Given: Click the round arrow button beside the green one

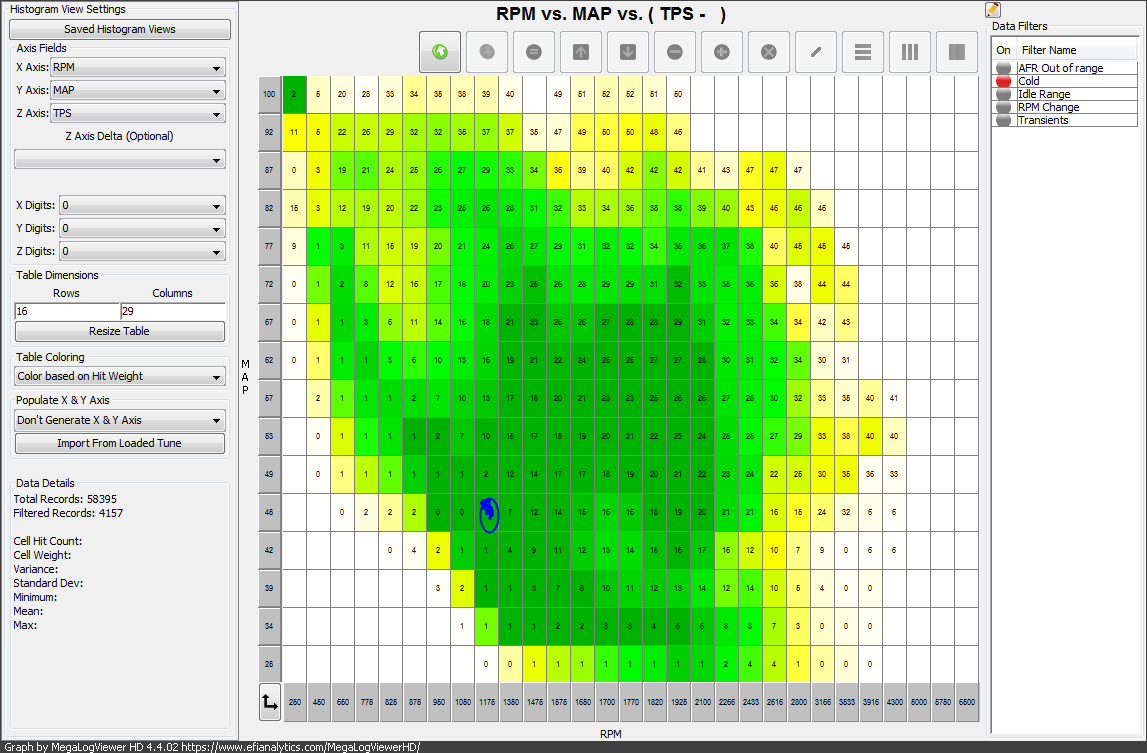Looking at the screenshot, I should point(486,52).
